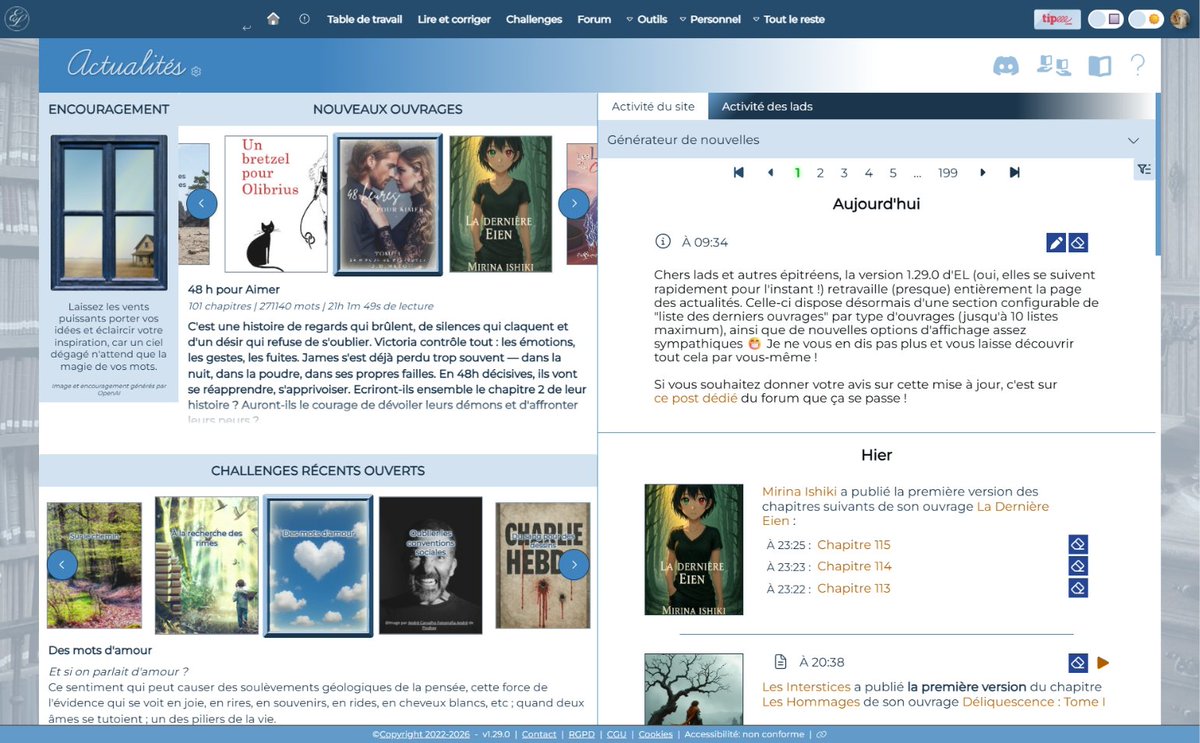Click the link icon in the footer
This screenshot has width=1200, height=743.
coord(821,734)
